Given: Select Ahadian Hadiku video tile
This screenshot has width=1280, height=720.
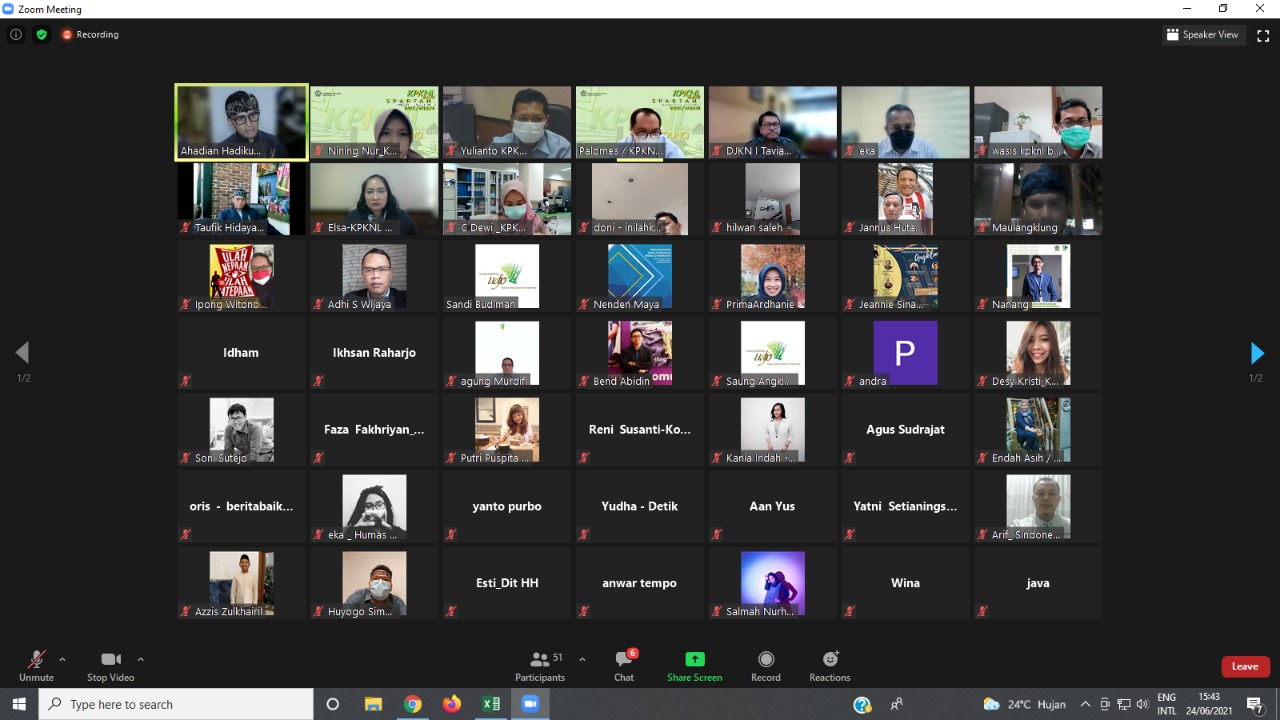Looking at the screenshot, I should coord(241,122).
